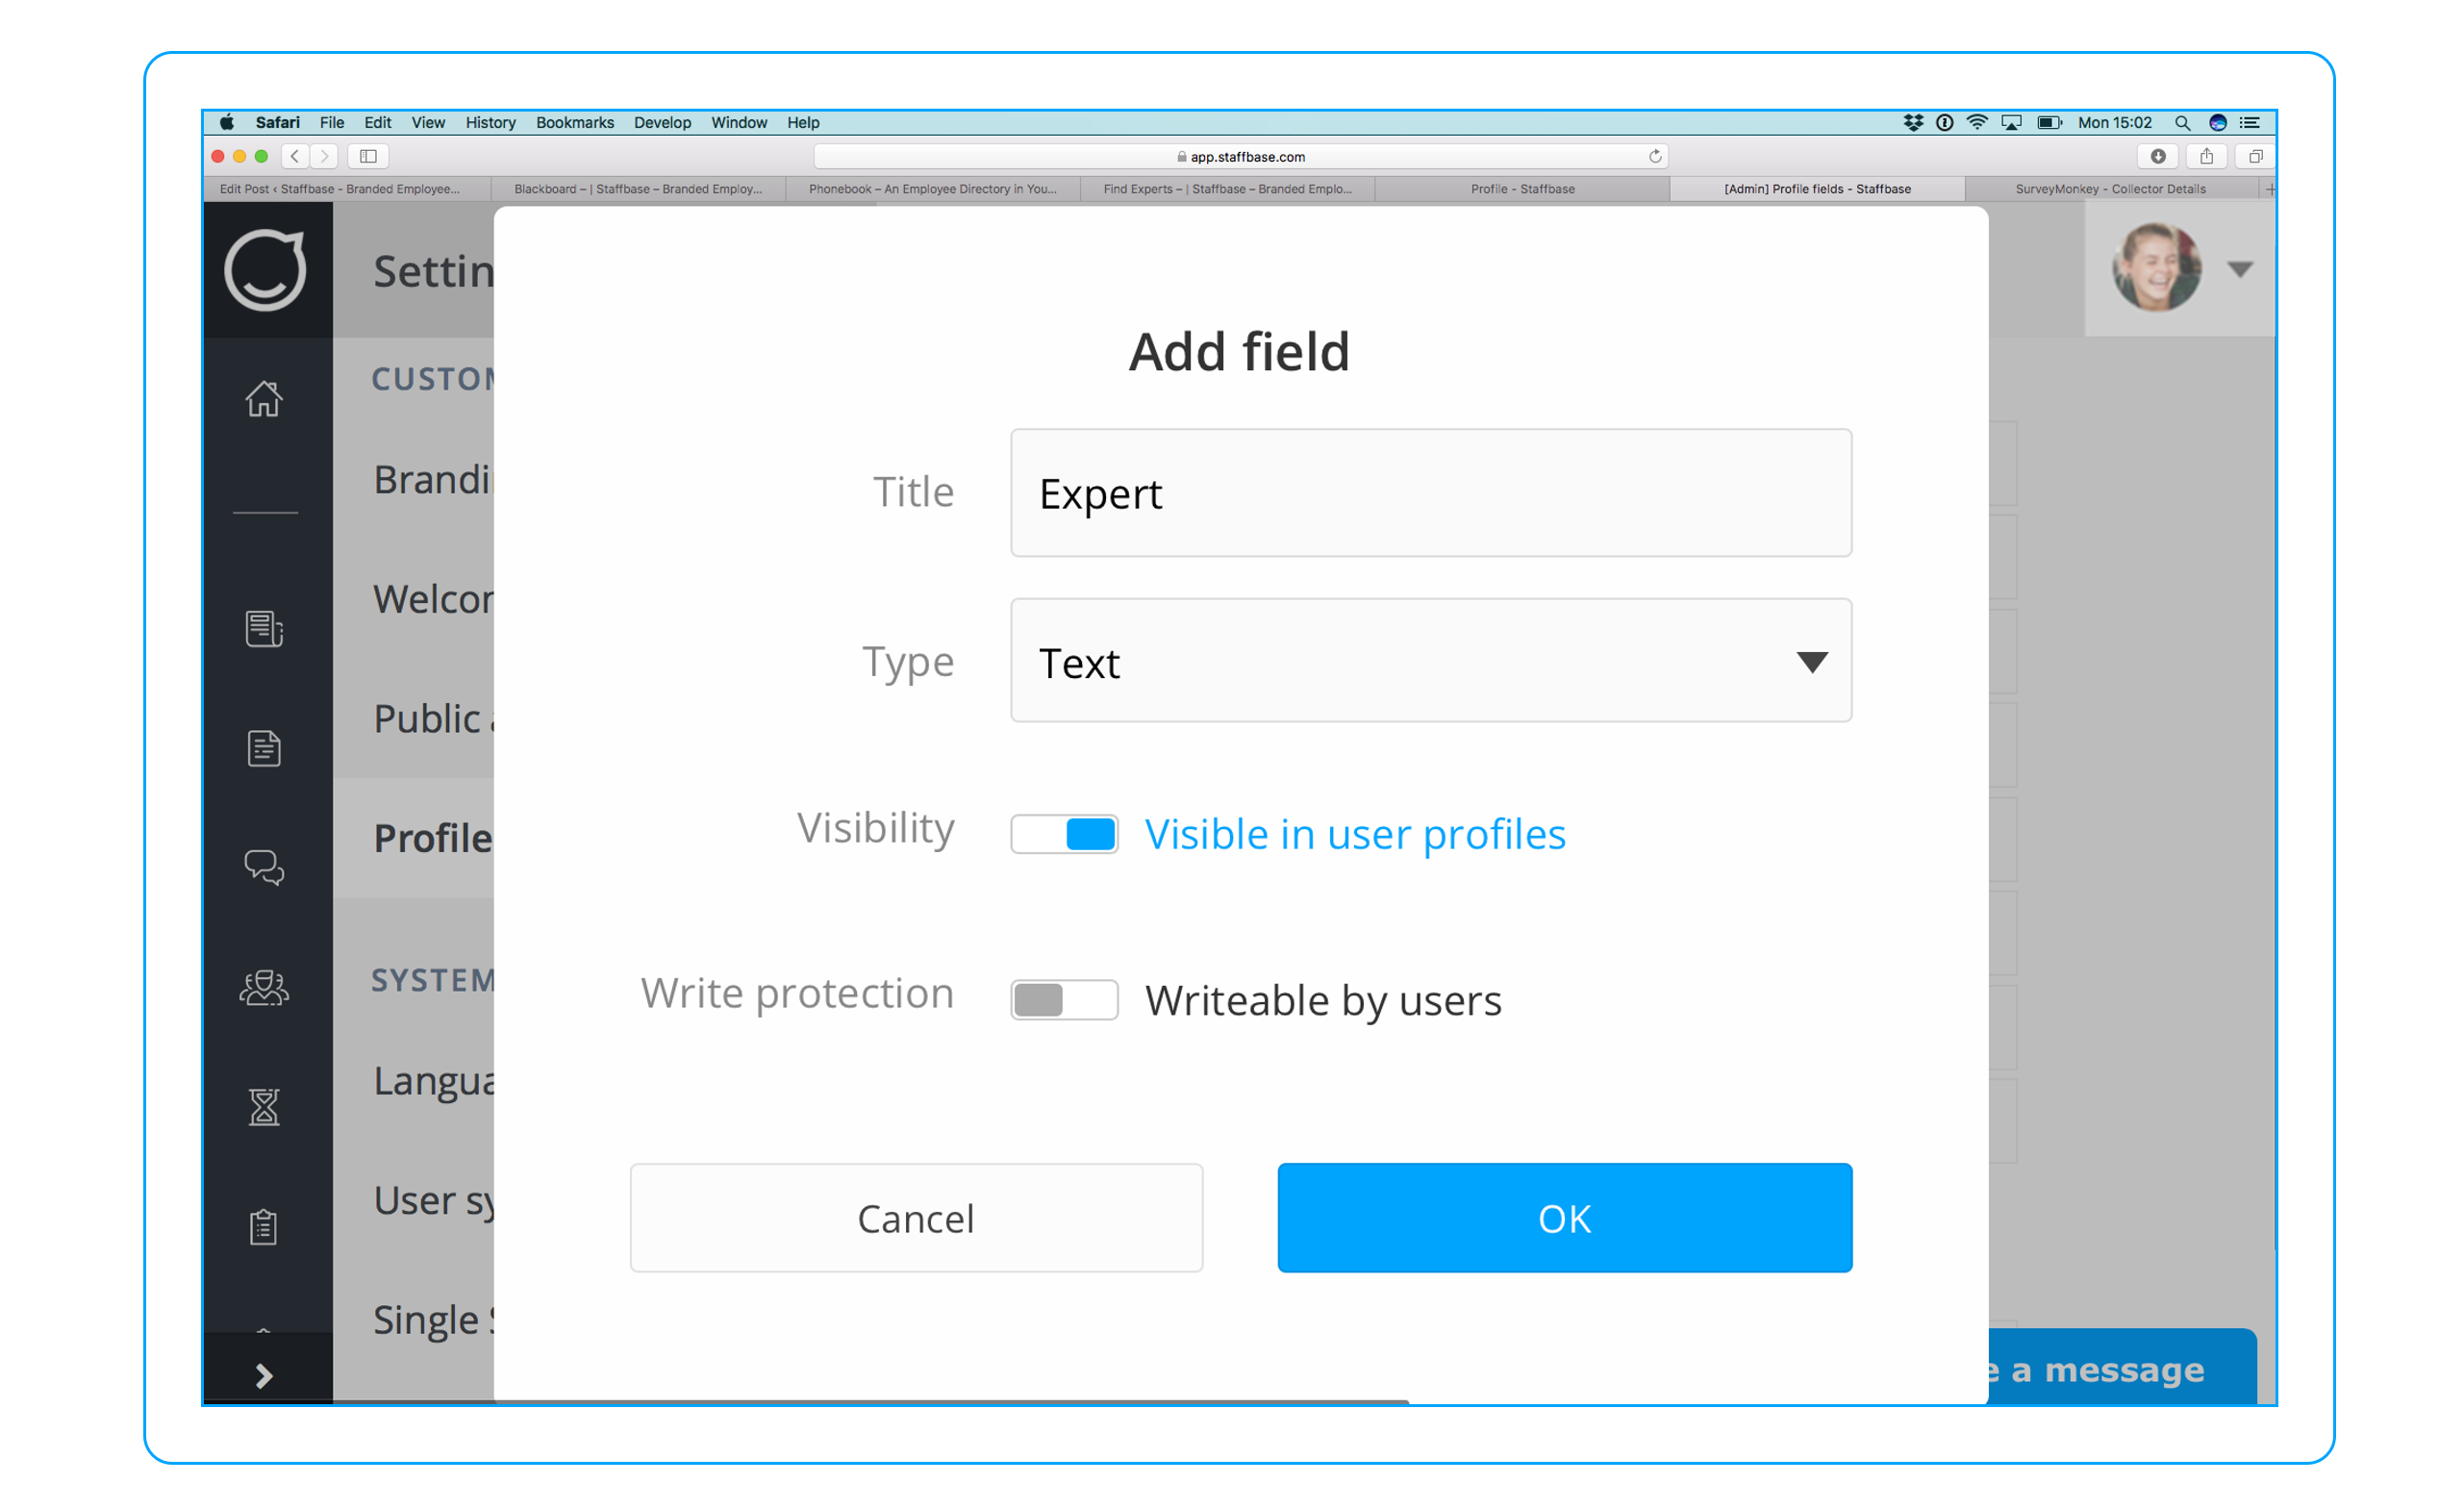Screen dimensions: 2464x1509
Task: Open the Pages document icon in sidebar
Action: (264, 747)
